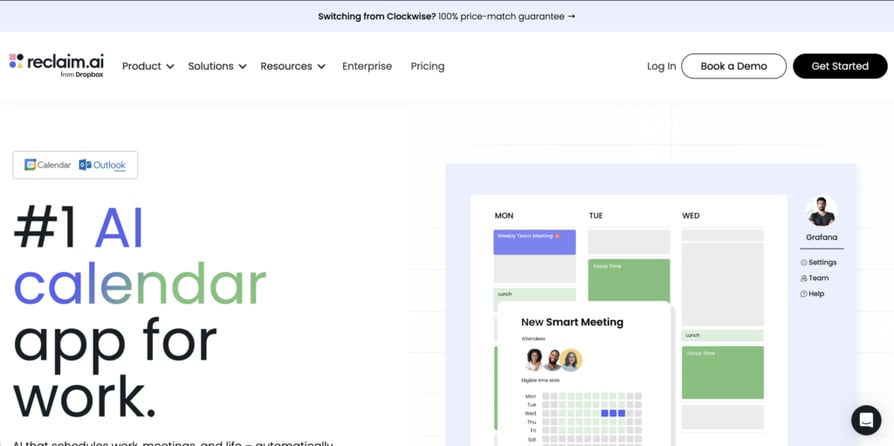The height and width of the screenshot is (446, 894).
Task: Click the Grafana user avatar
Action: pyautogui.click(x=822, y=211)
